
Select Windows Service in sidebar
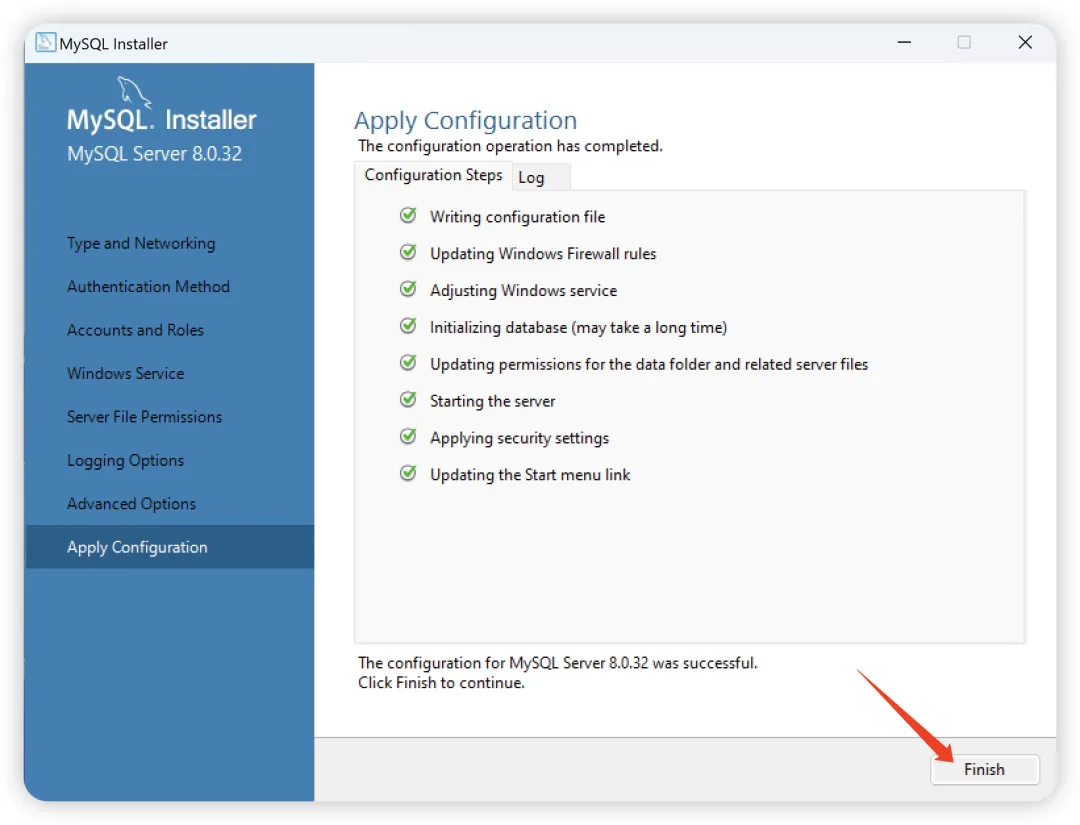pyautogui.click(x=125, y=373)
